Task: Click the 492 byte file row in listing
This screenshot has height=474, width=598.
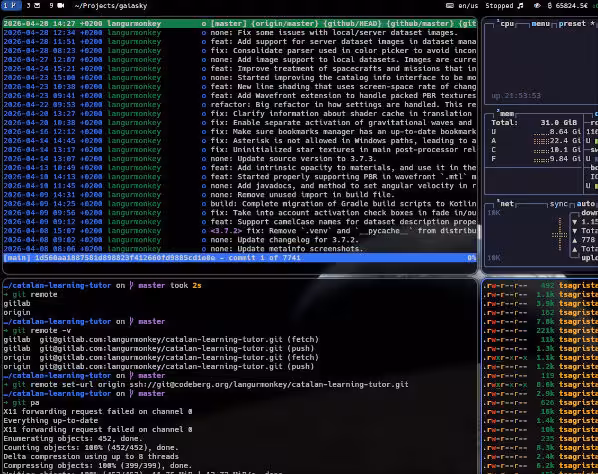Action: tap(540, 285)
